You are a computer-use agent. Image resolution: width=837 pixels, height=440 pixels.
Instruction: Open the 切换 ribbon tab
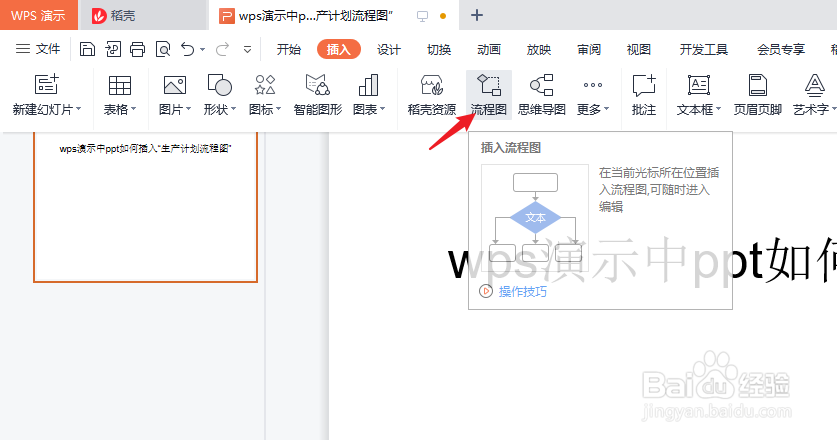tap(439, 50)
